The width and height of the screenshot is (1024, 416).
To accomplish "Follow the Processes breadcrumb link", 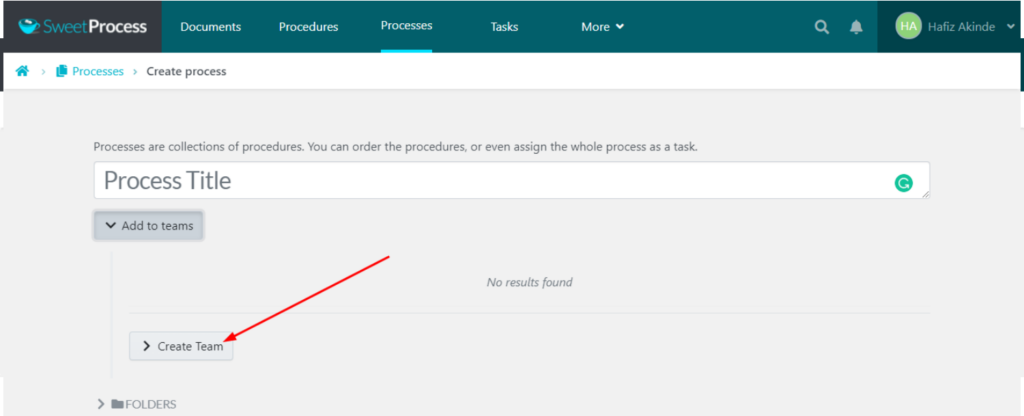I will click(x=97, y=71).
